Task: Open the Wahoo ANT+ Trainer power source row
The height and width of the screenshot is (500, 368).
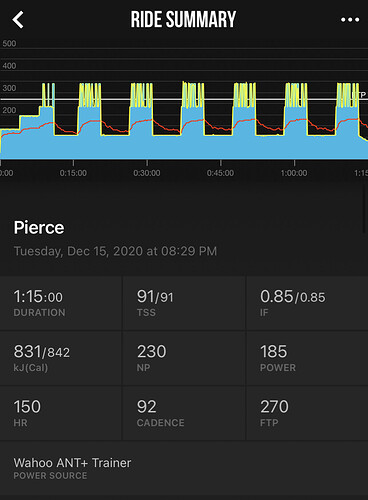Action: click(184, 469)
